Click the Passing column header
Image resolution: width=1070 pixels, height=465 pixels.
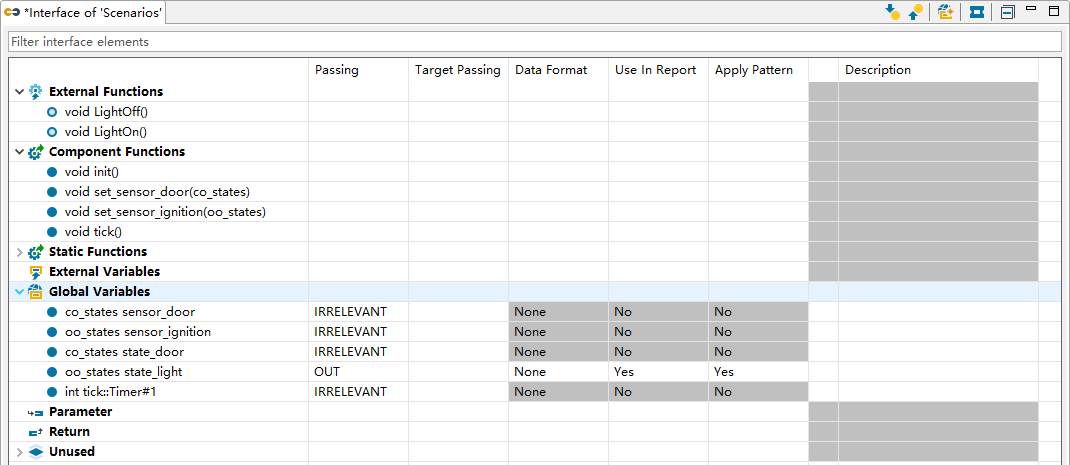tap(358, 70)
